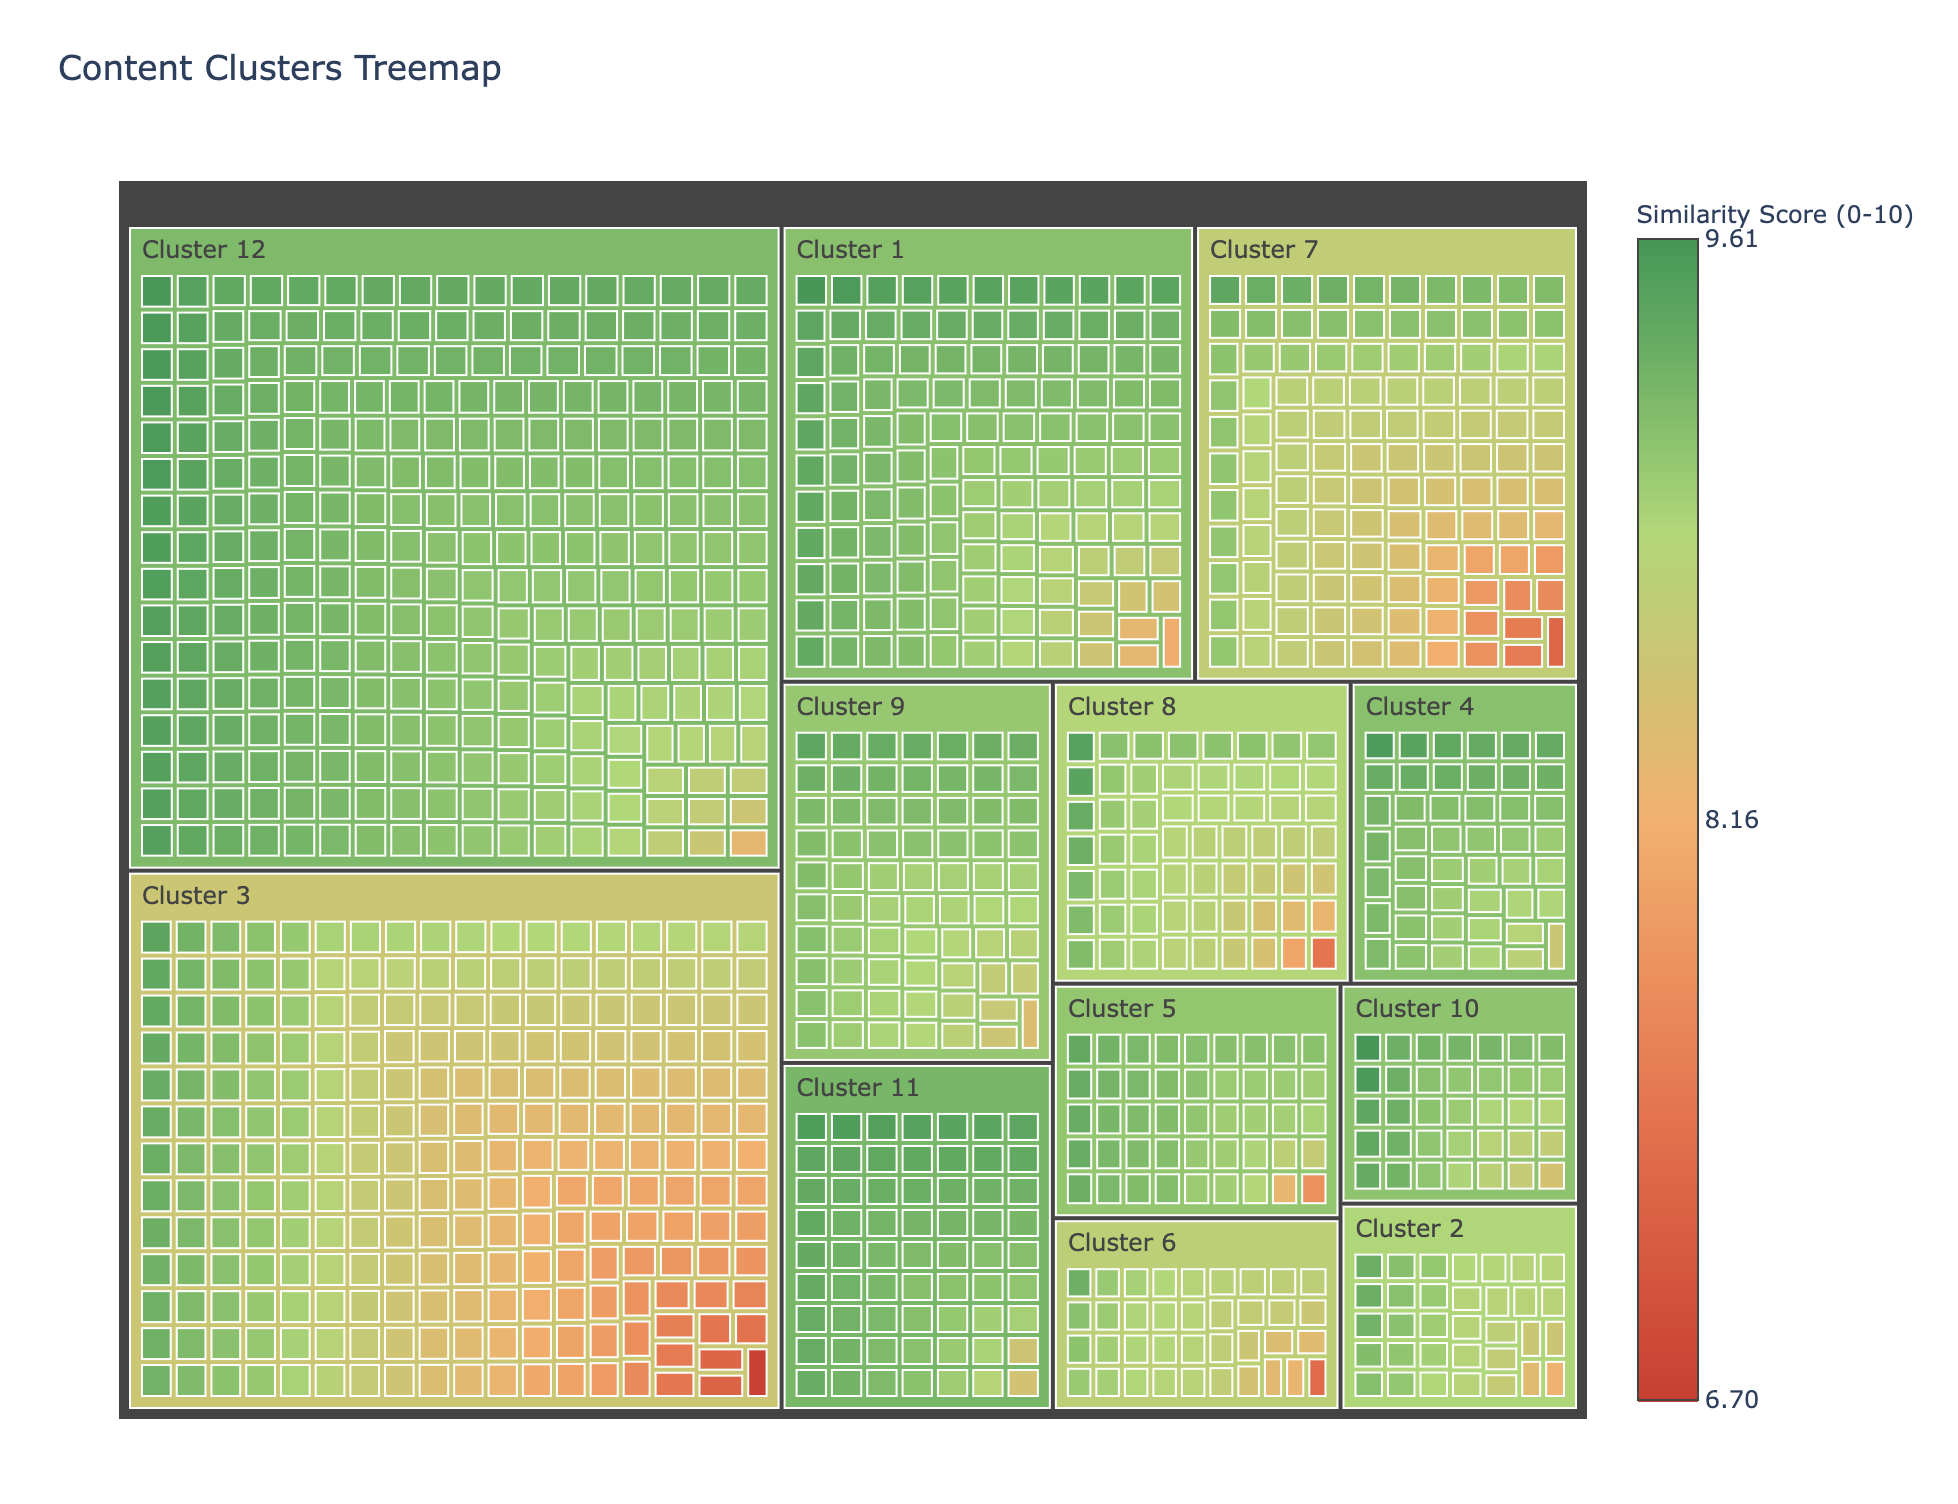This screenshot has height=1504, width=1958.
Task: Click the darkest red tile in Cluster 3
Action: click(x=757, y=1372)
